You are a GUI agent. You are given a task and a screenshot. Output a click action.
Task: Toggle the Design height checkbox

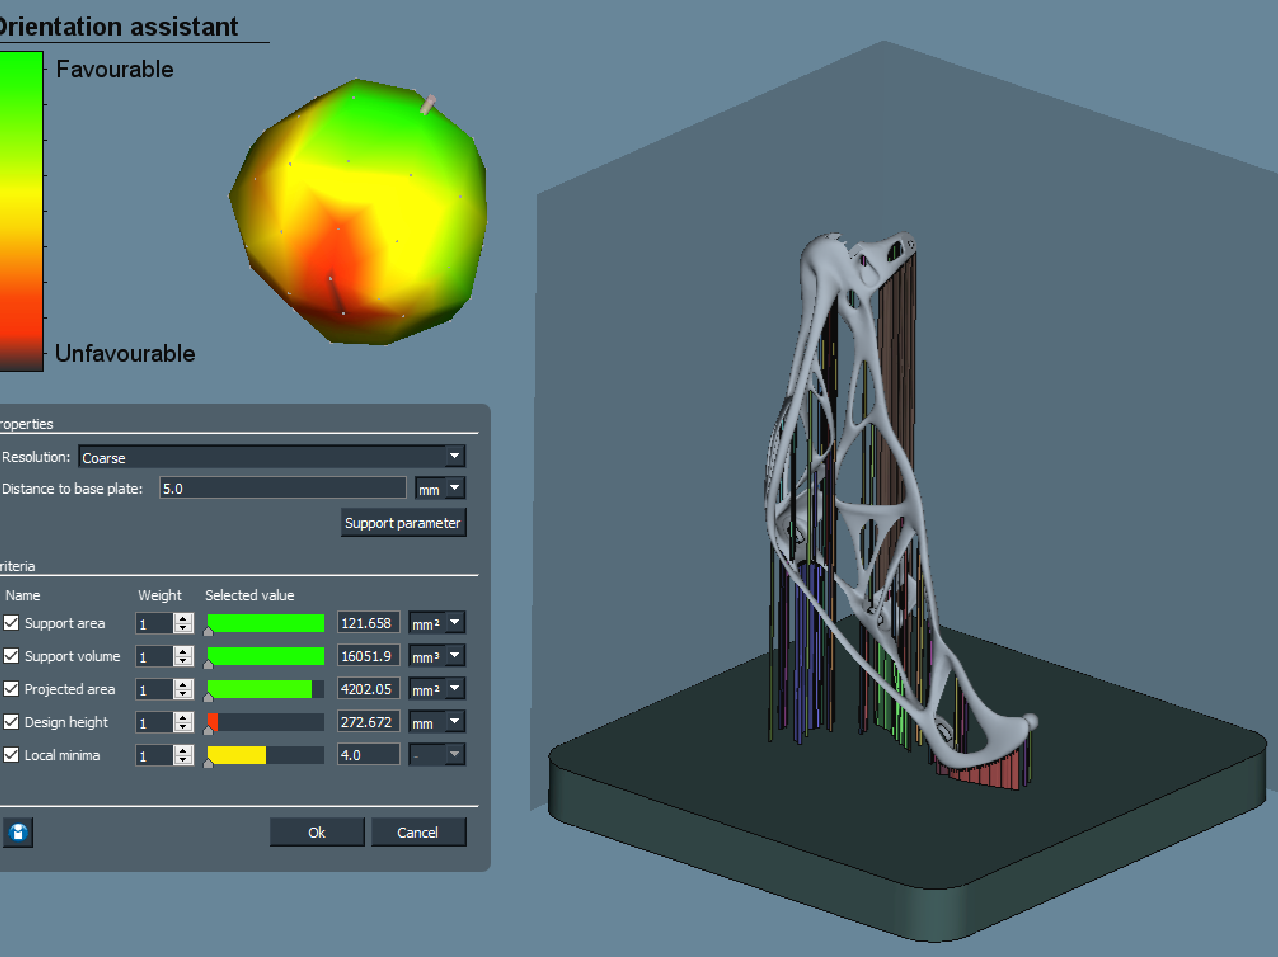point(11,722)
